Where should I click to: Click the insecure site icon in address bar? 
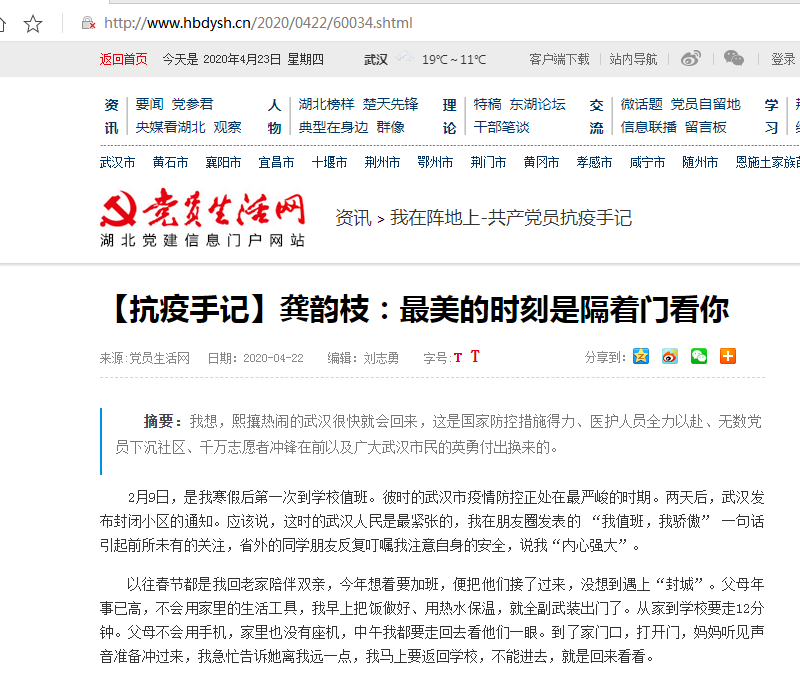(88, 23)
